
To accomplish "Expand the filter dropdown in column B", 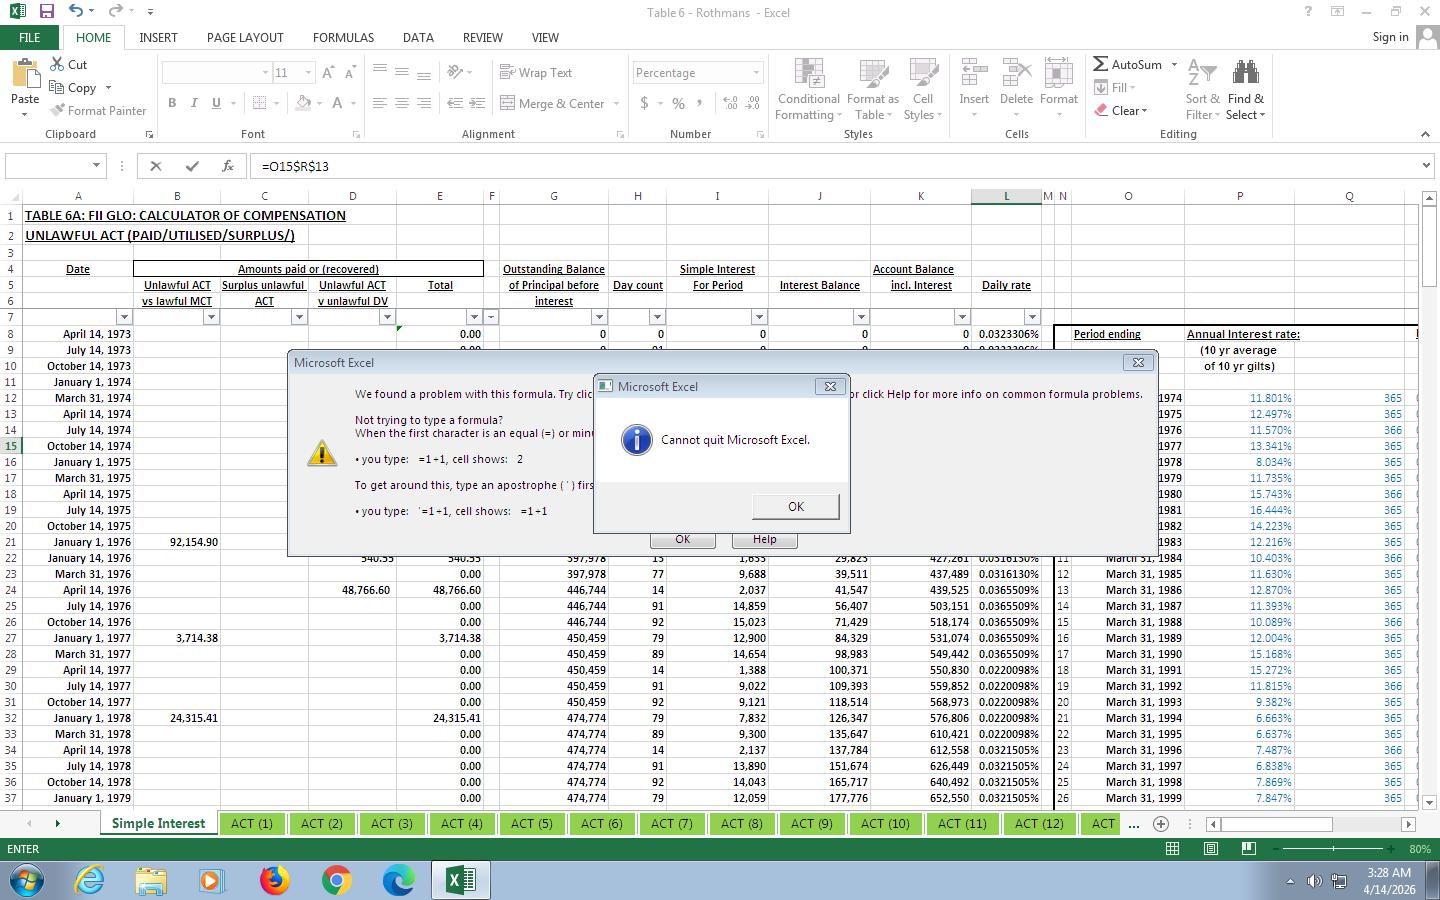I will (211, 317).
